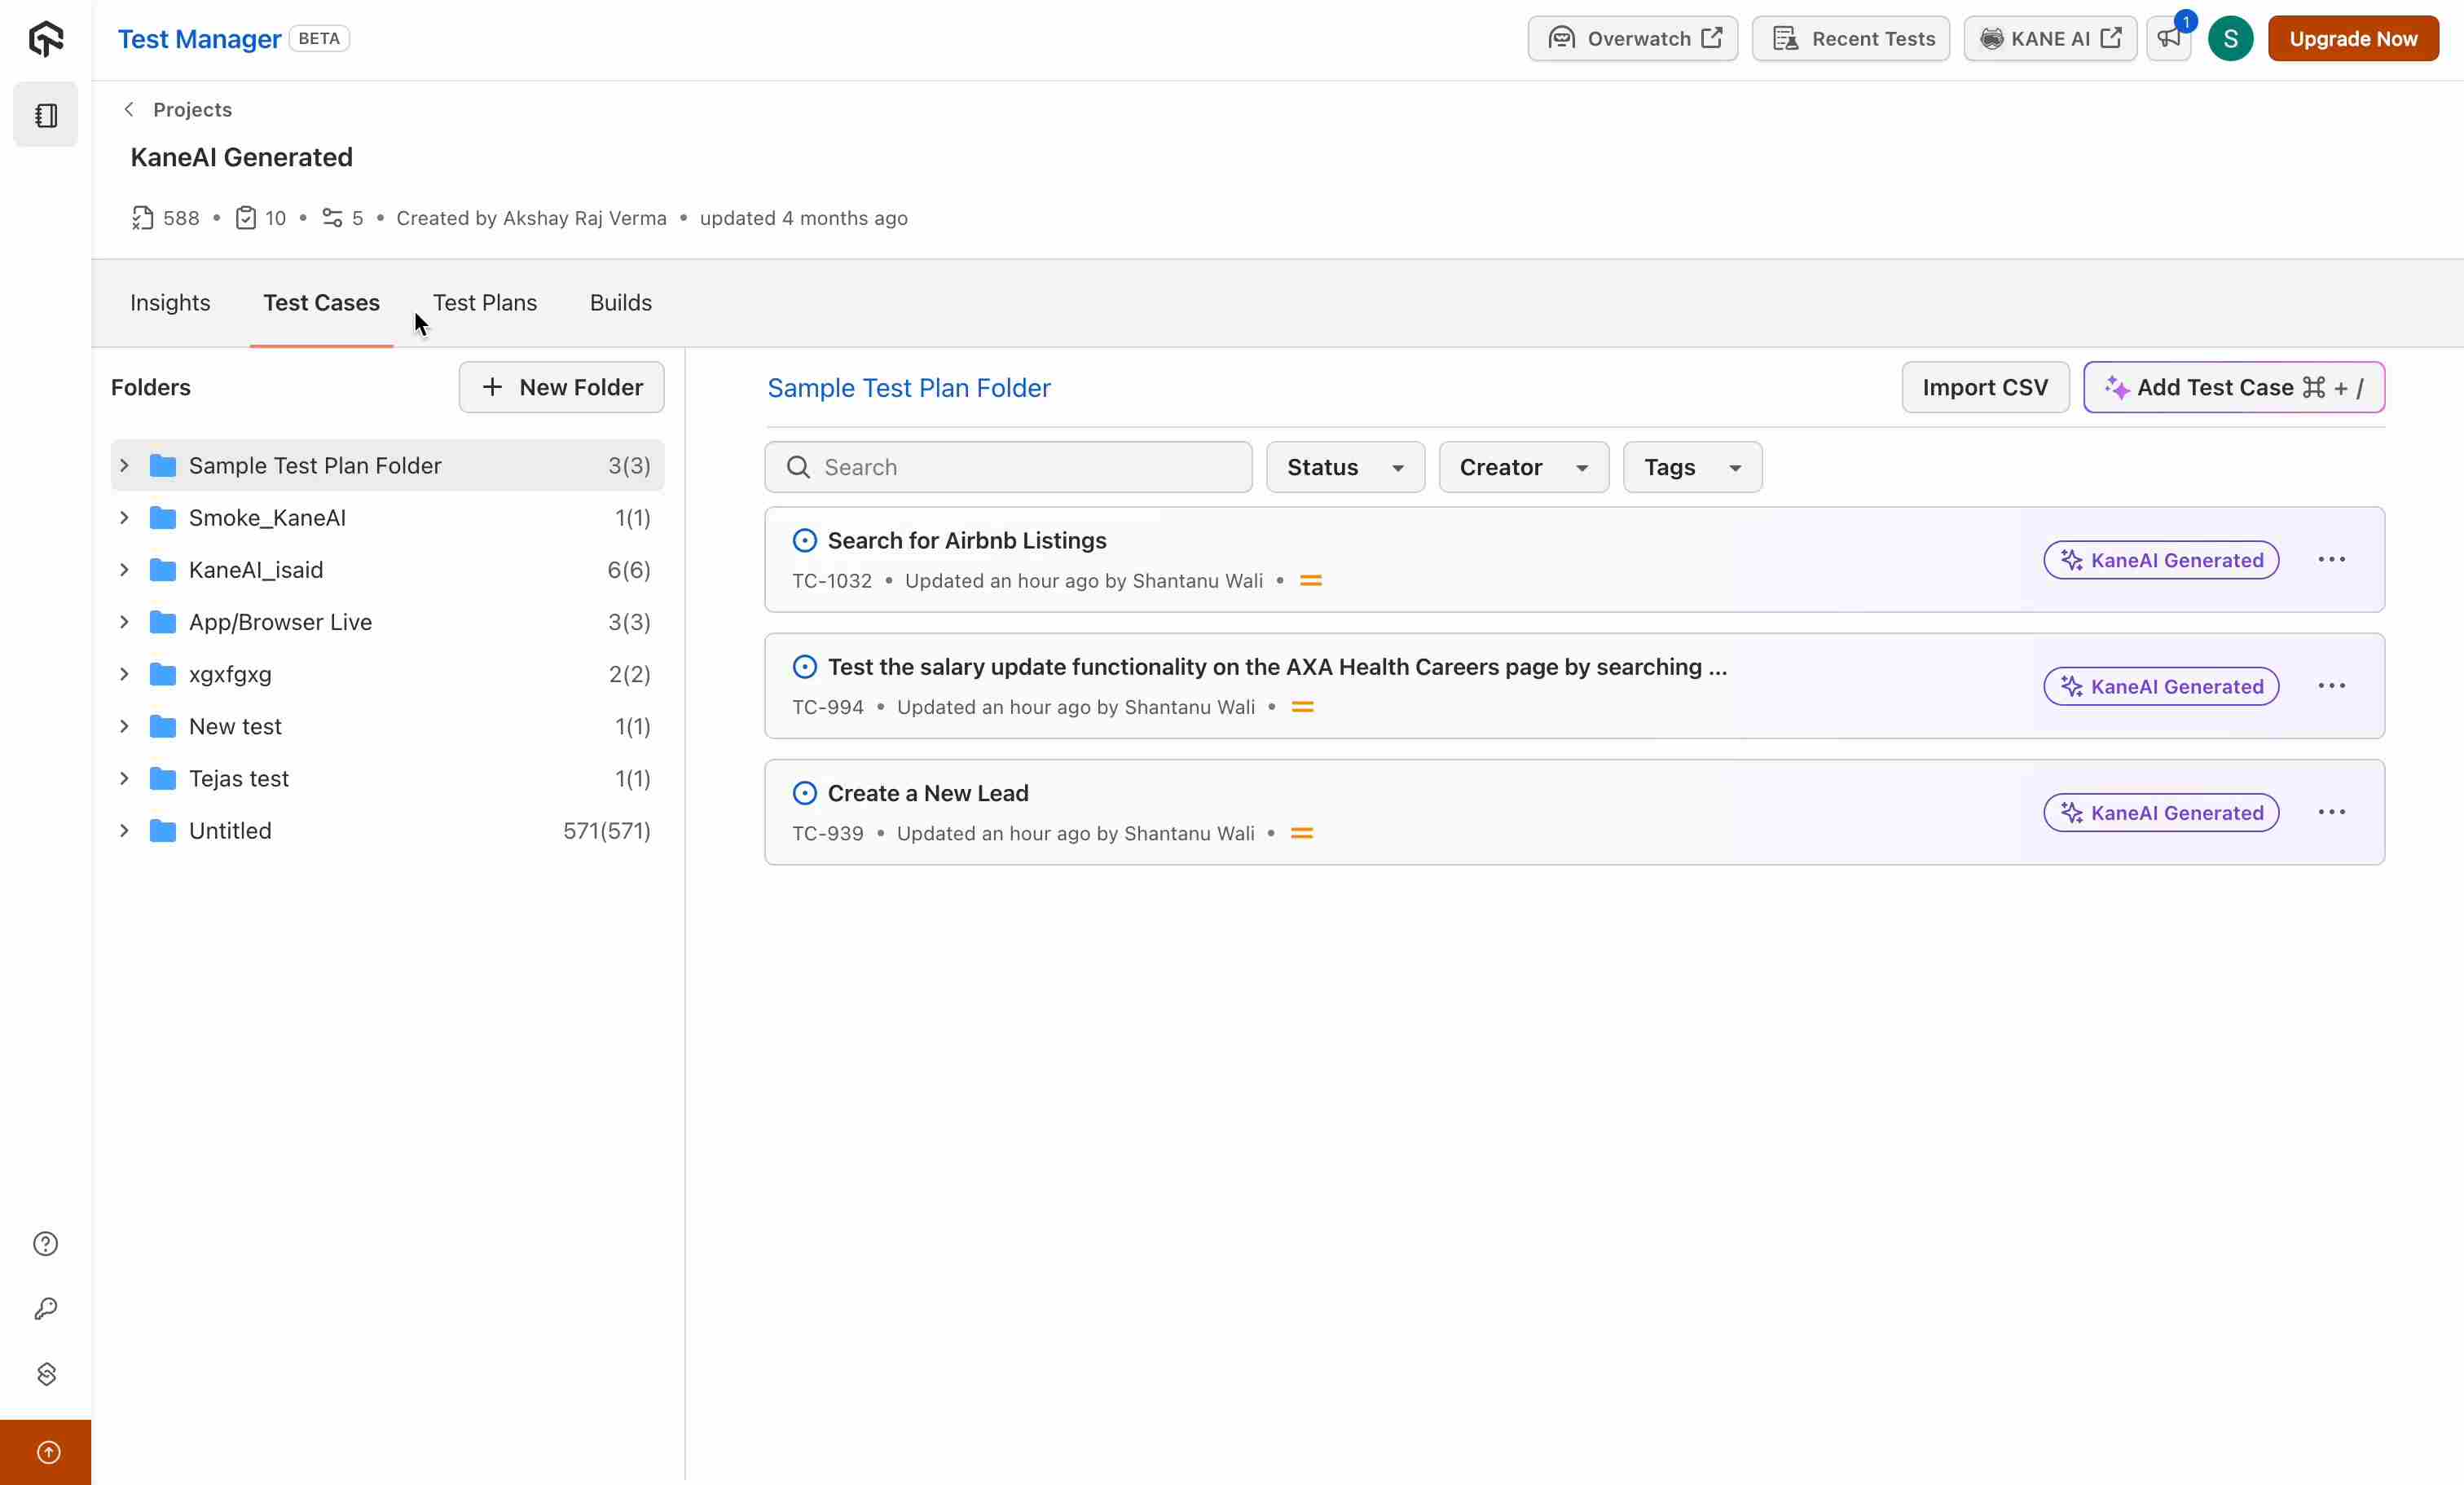Click the access key icon in sidebar

[x=46, y=1308]
